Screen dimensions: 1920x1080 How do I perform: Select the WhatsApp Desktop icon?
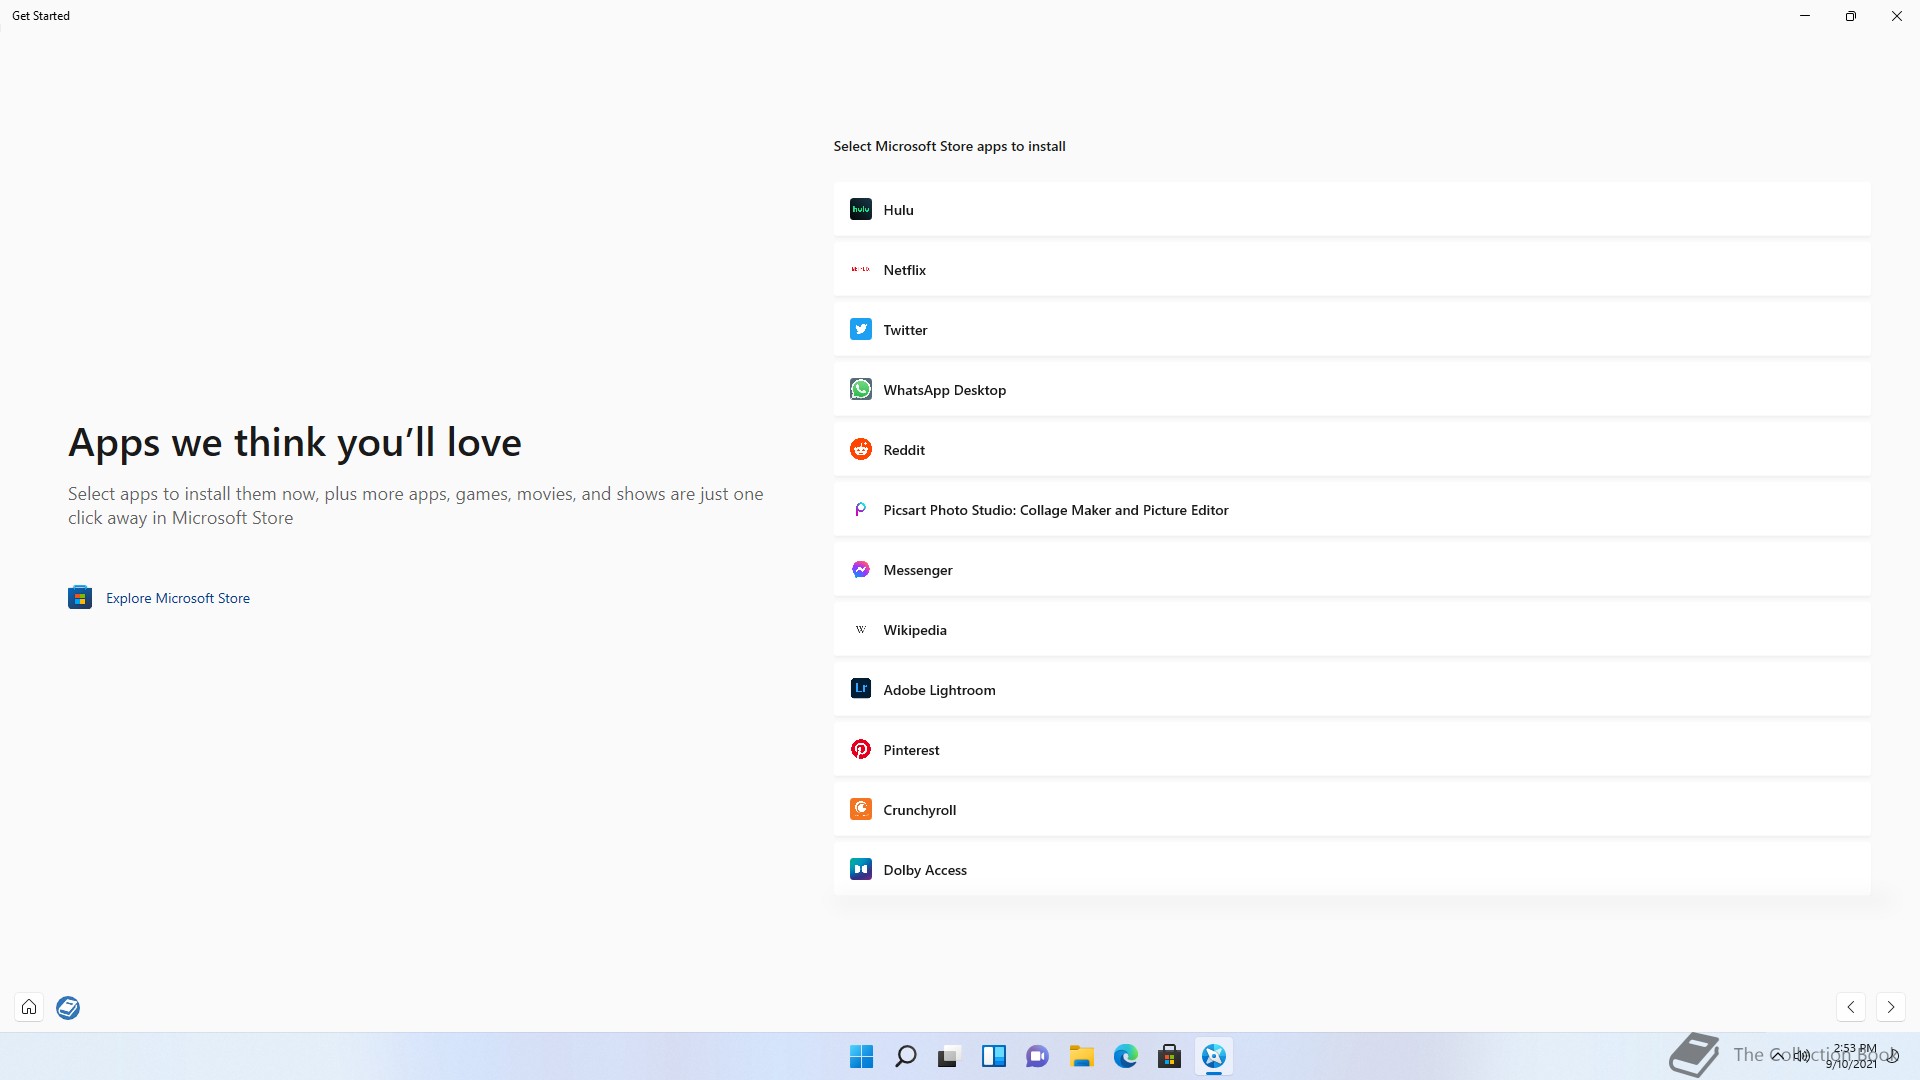(x=860, y=389)
